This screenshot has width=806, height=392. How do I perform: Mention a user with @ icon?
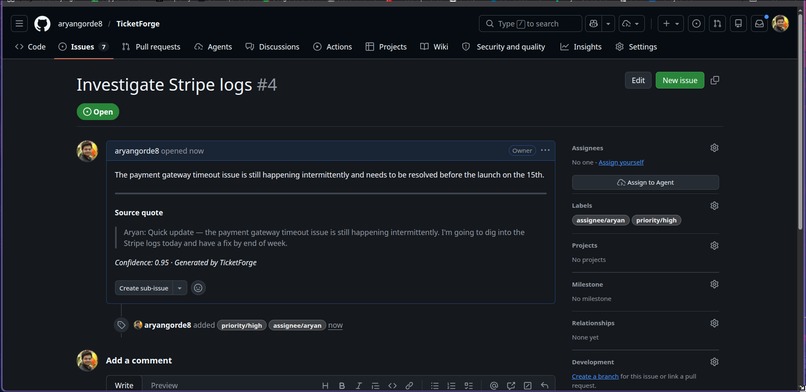click(x=494, y=386)
